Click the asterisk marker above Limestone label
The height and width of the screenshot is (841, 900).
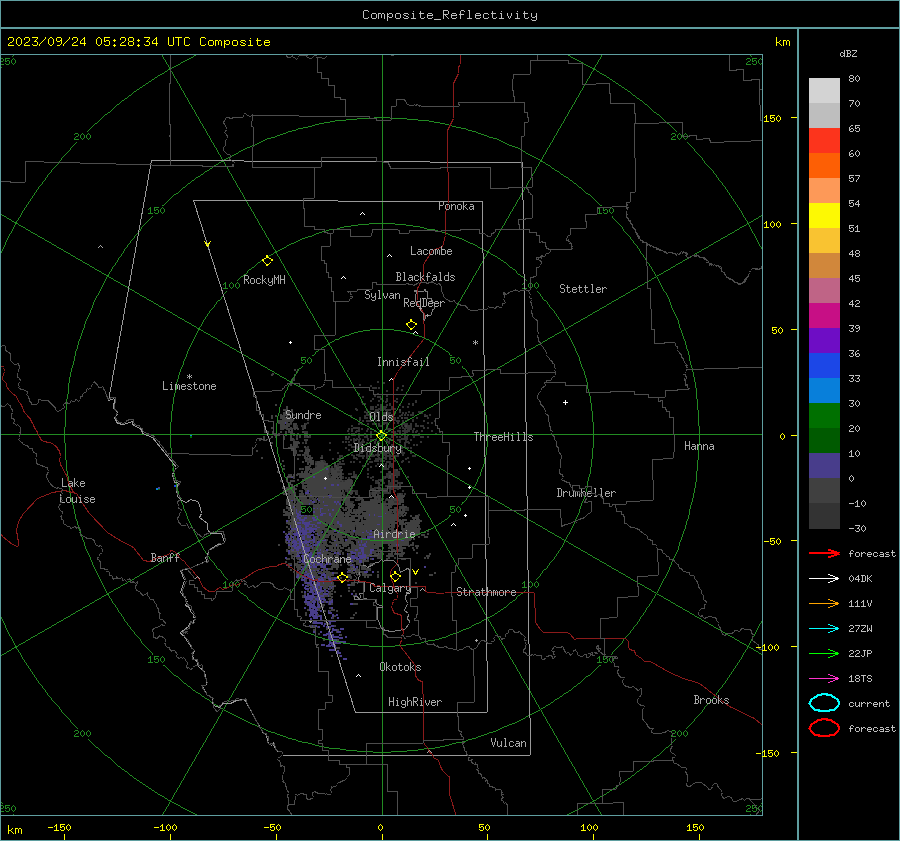(x=189, y=377)
